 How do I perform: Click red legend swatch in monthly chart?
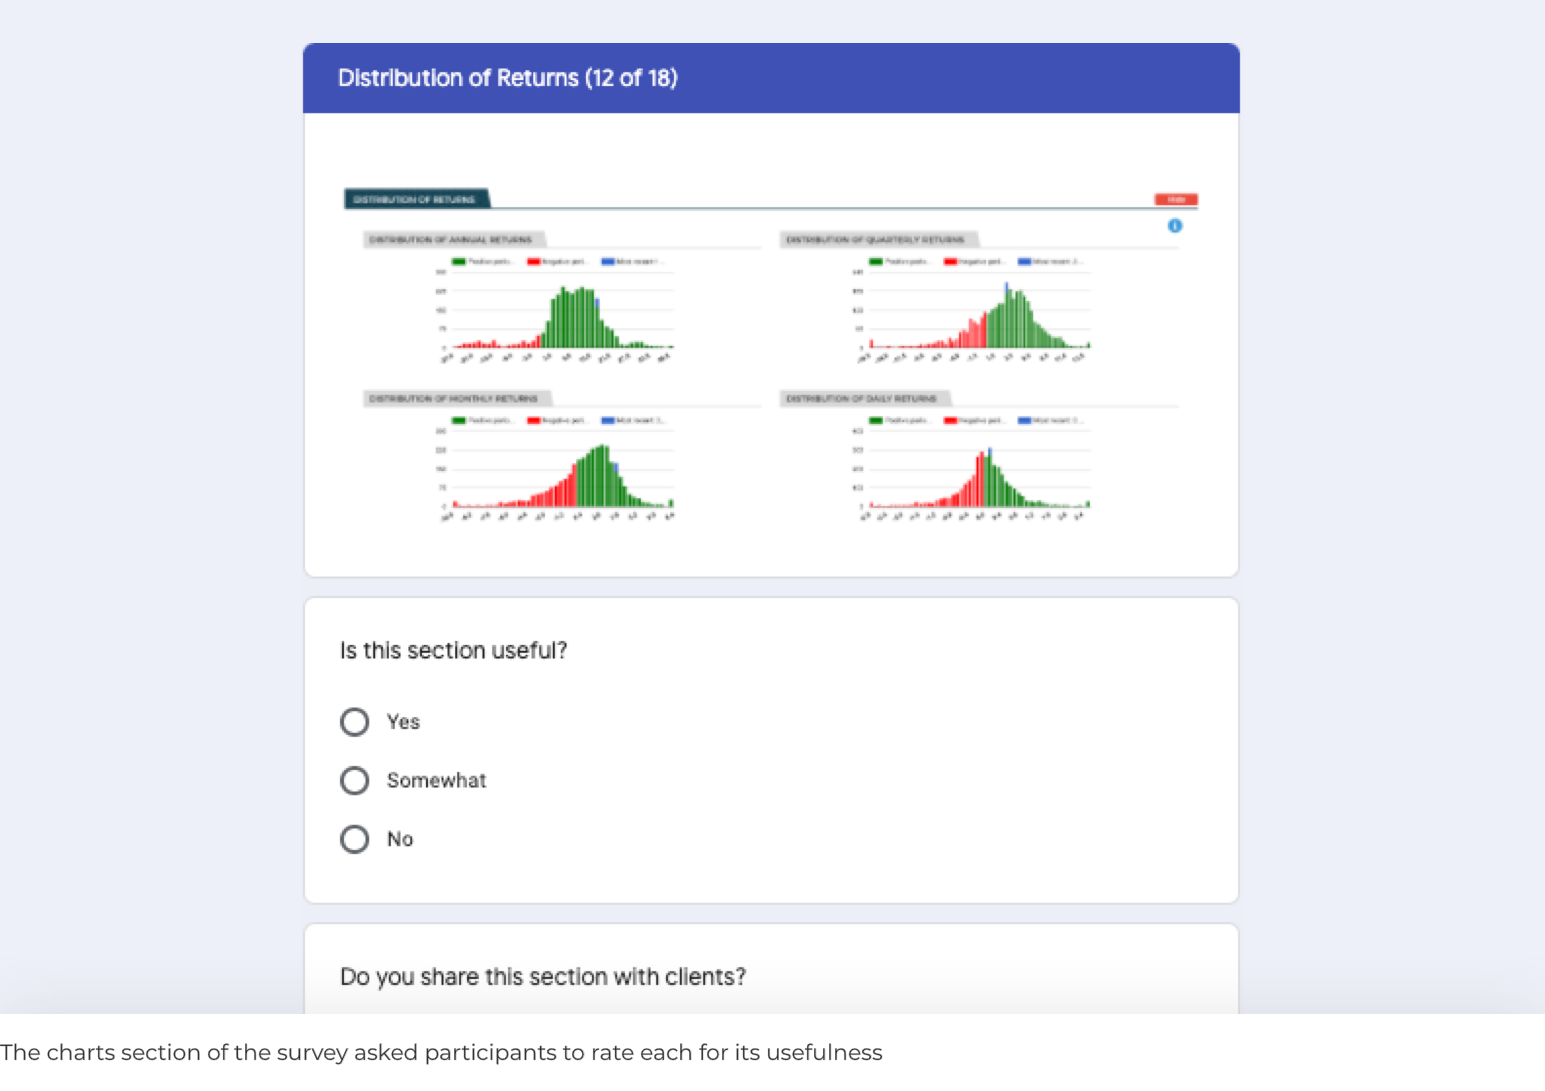pyautogui.click(x=534, y=421)
